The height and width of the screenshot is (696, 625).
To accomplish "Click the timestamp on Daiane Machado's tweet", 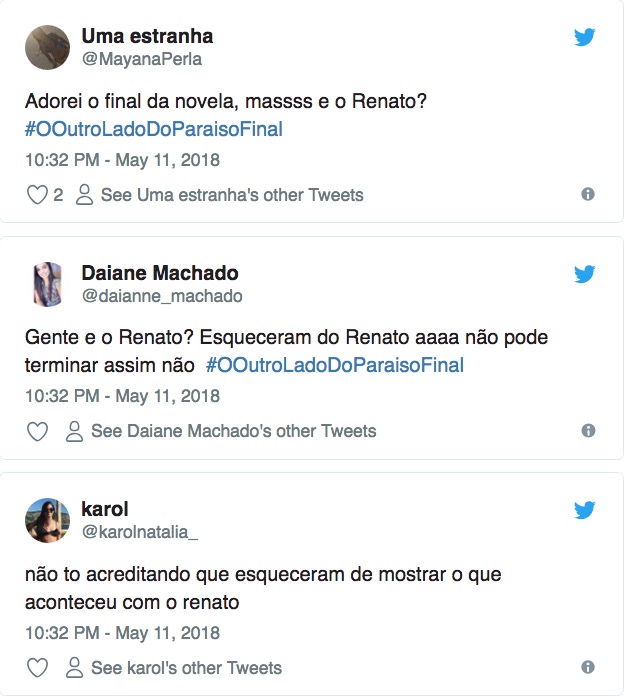I will (122, 396).
